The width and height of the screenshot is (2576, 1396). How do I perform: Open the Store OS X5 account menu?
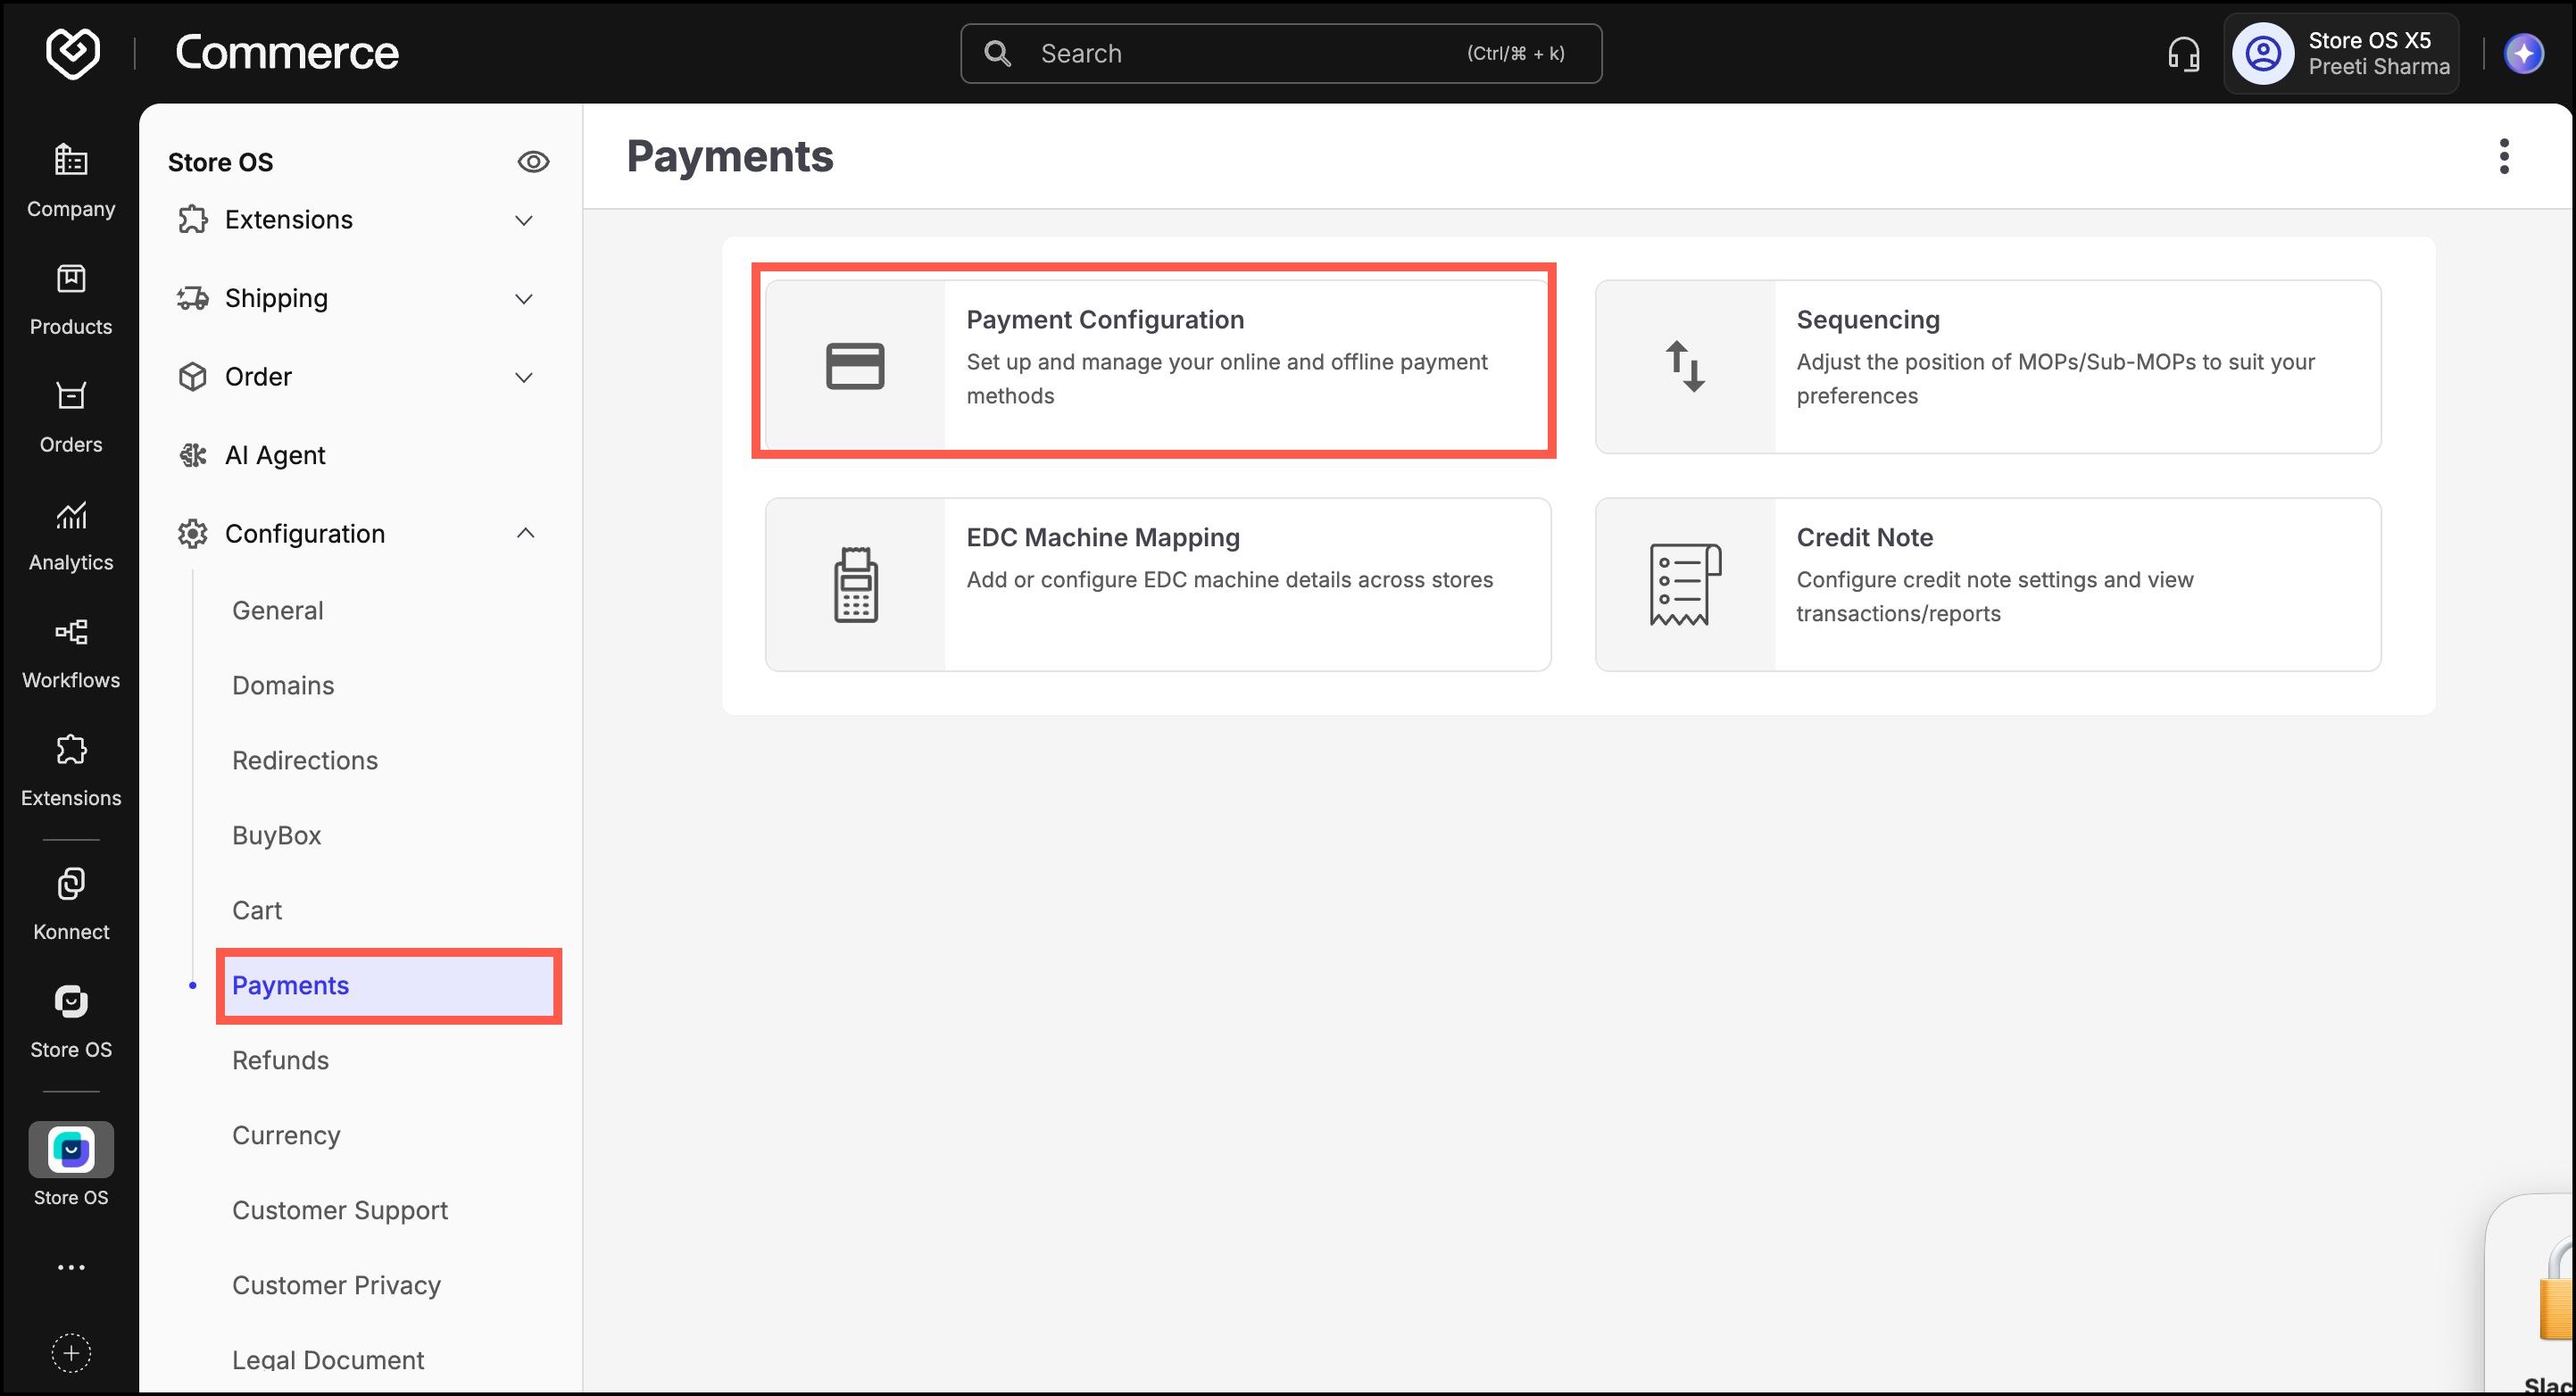(2341, 54)
